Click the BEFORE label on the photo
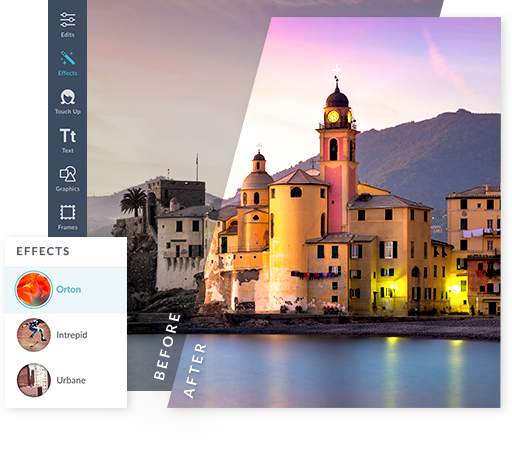This screenshot has height=450, width=512. tap(167, 346)
